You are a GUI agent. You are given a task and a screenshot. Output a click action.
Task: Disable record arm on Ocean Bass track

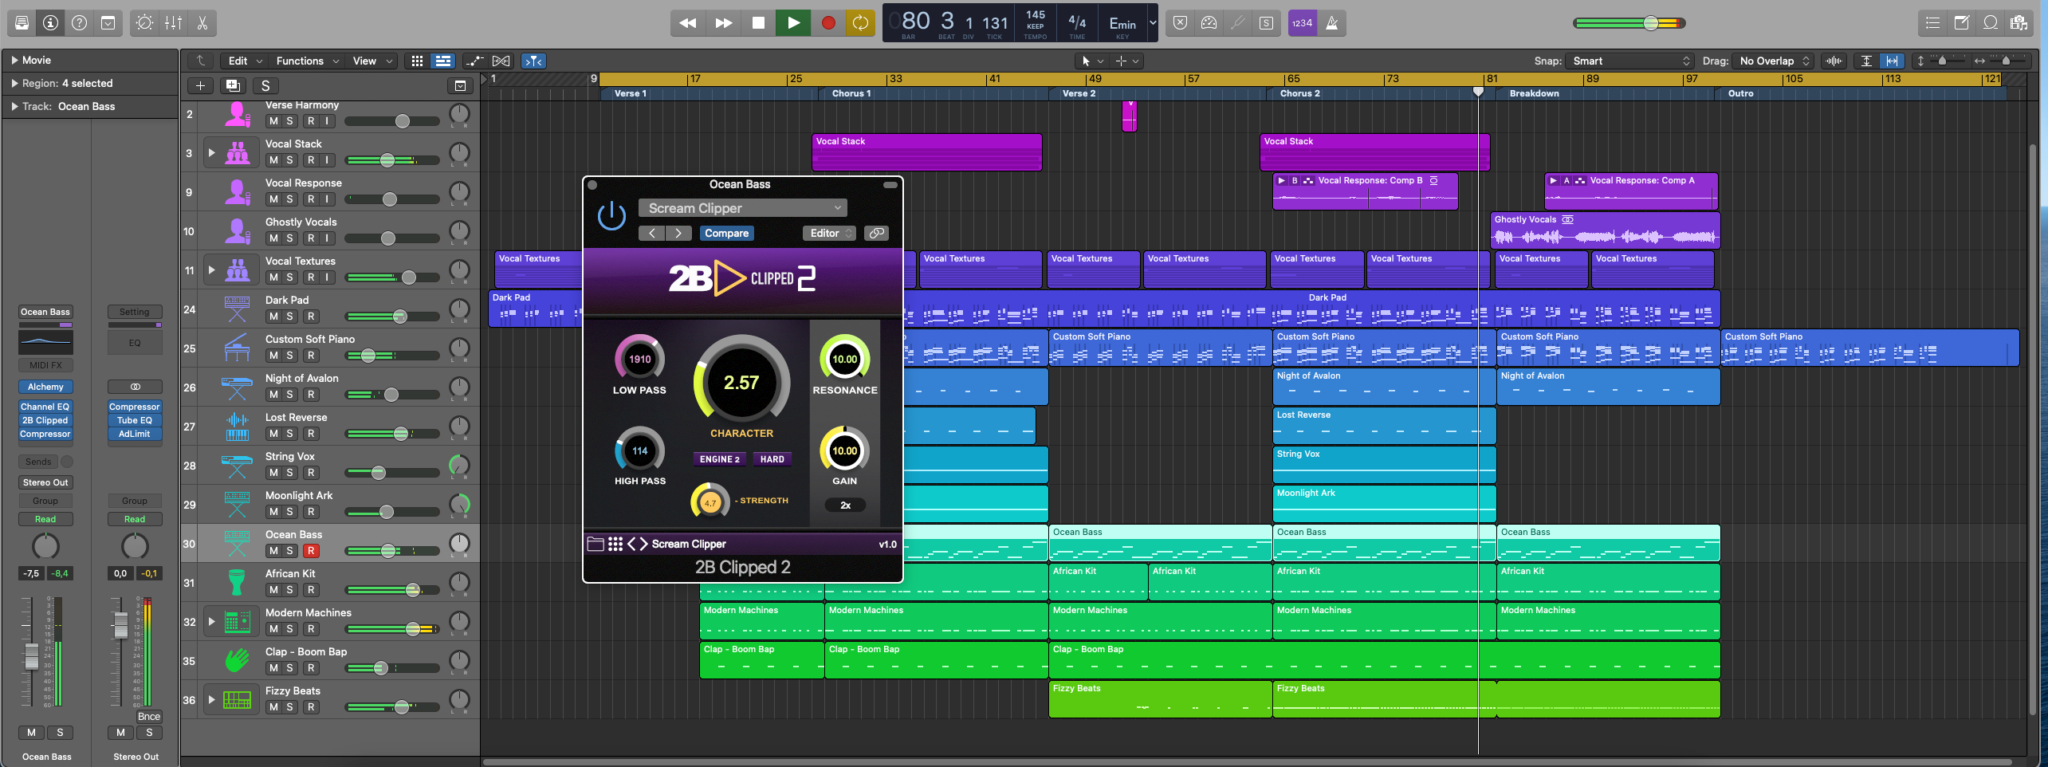click(311, 551)
